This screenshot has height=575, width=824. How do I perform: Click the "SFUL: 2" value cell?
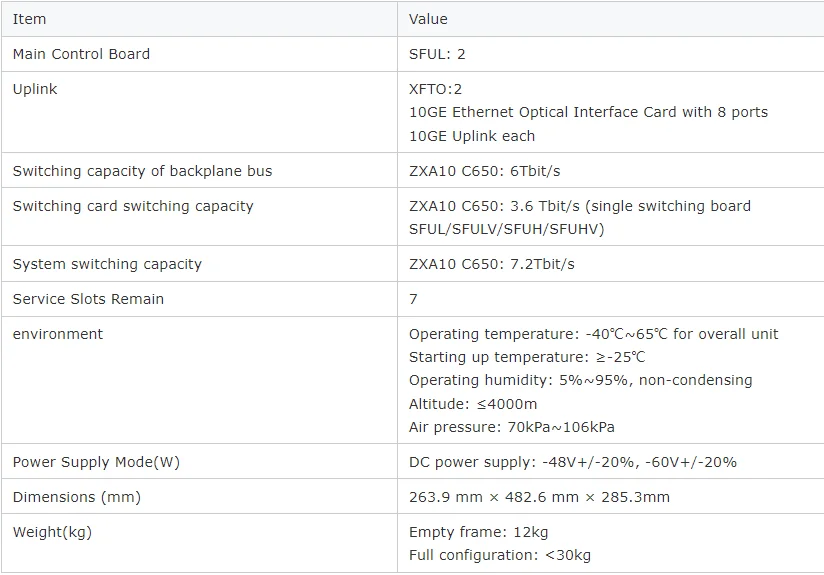tap(437, 54)
